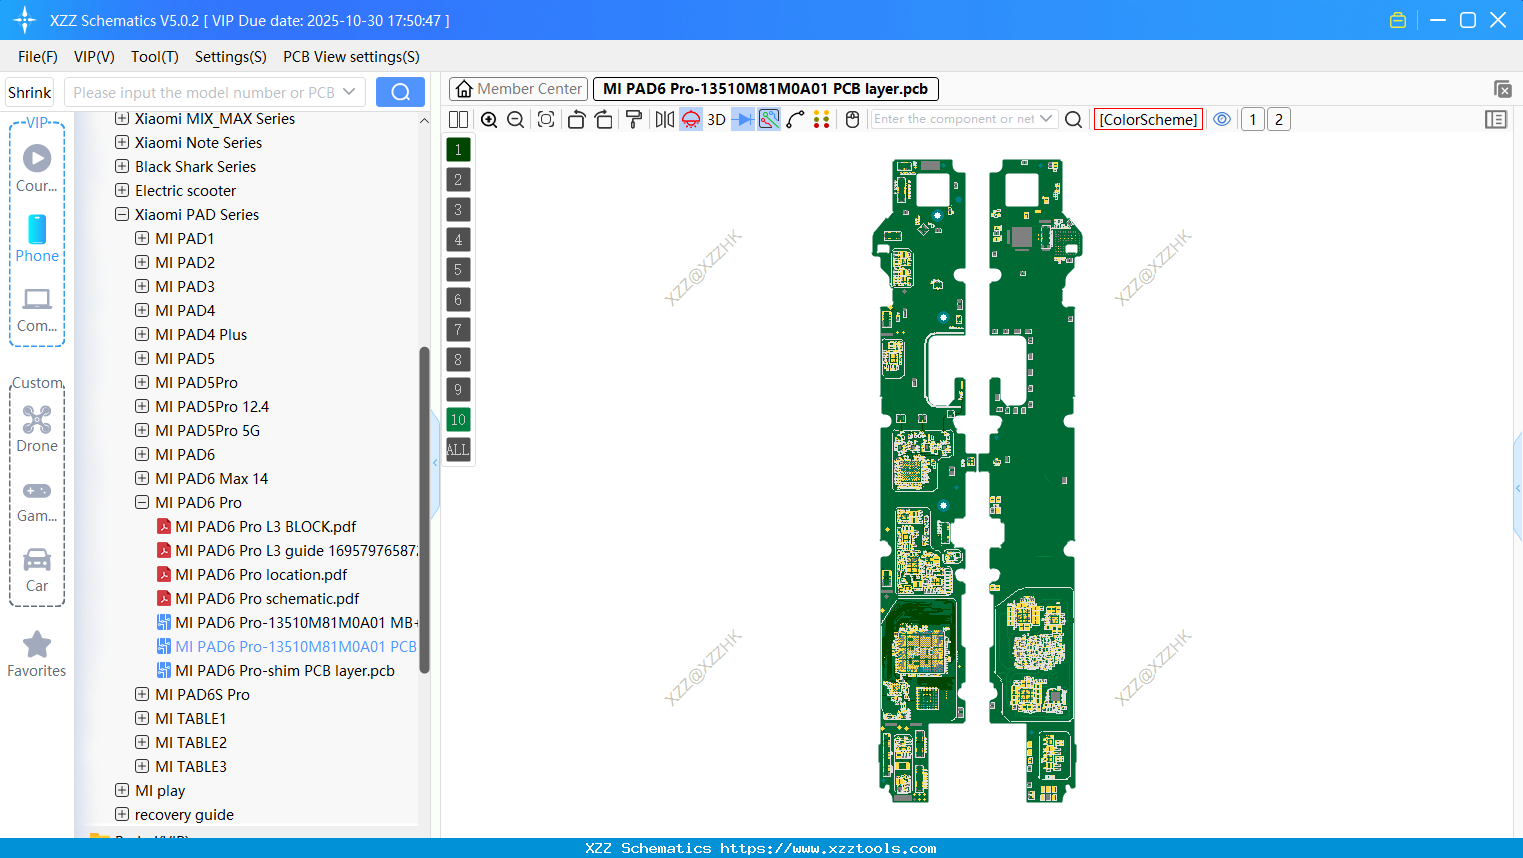Expand the MI PAD6S Pro node

[142, 695]
